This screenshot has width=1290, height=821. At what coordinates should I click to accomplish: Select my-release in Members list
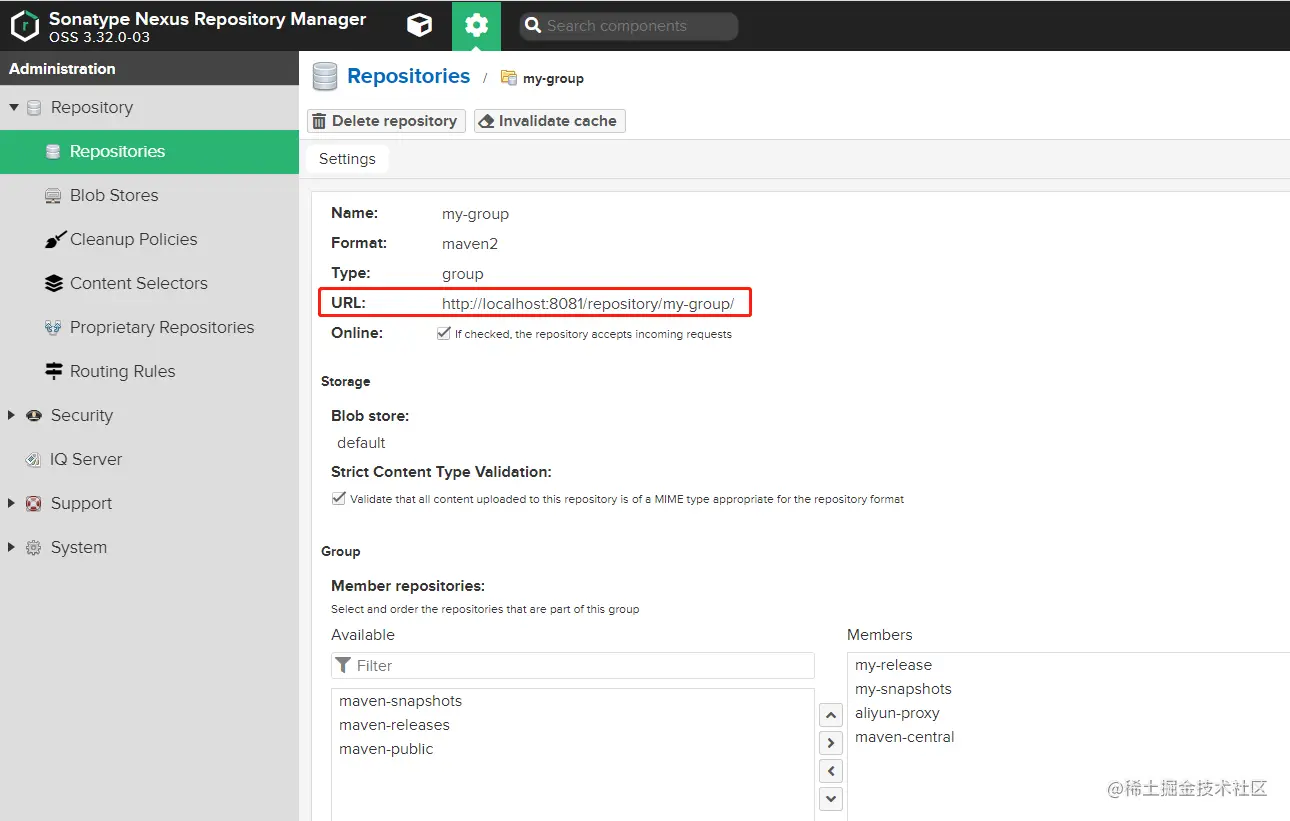coord(1068,665)
